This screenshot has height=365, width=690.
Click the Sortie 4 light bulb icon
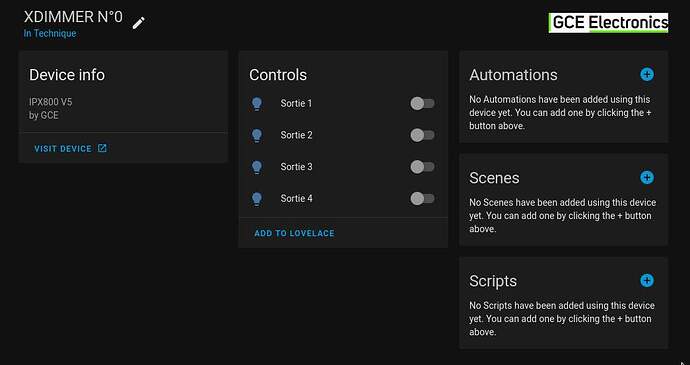point(257,199)
